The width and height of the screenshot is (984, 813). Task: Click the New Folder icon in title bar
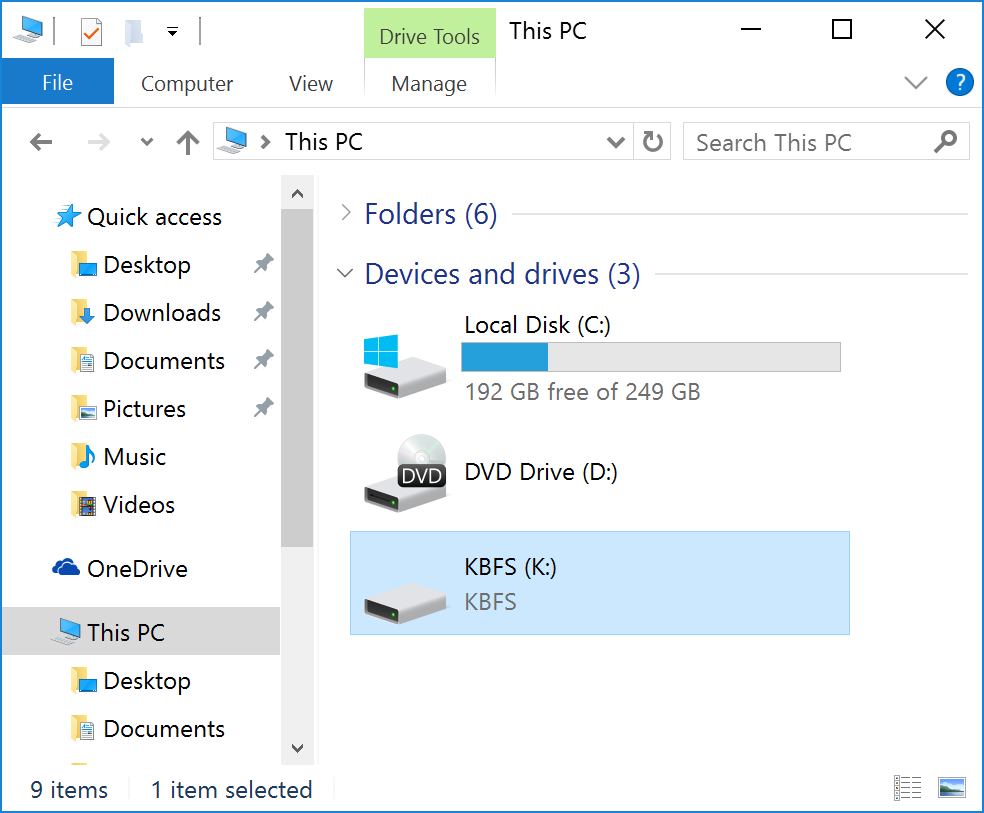tap(132, 31)
